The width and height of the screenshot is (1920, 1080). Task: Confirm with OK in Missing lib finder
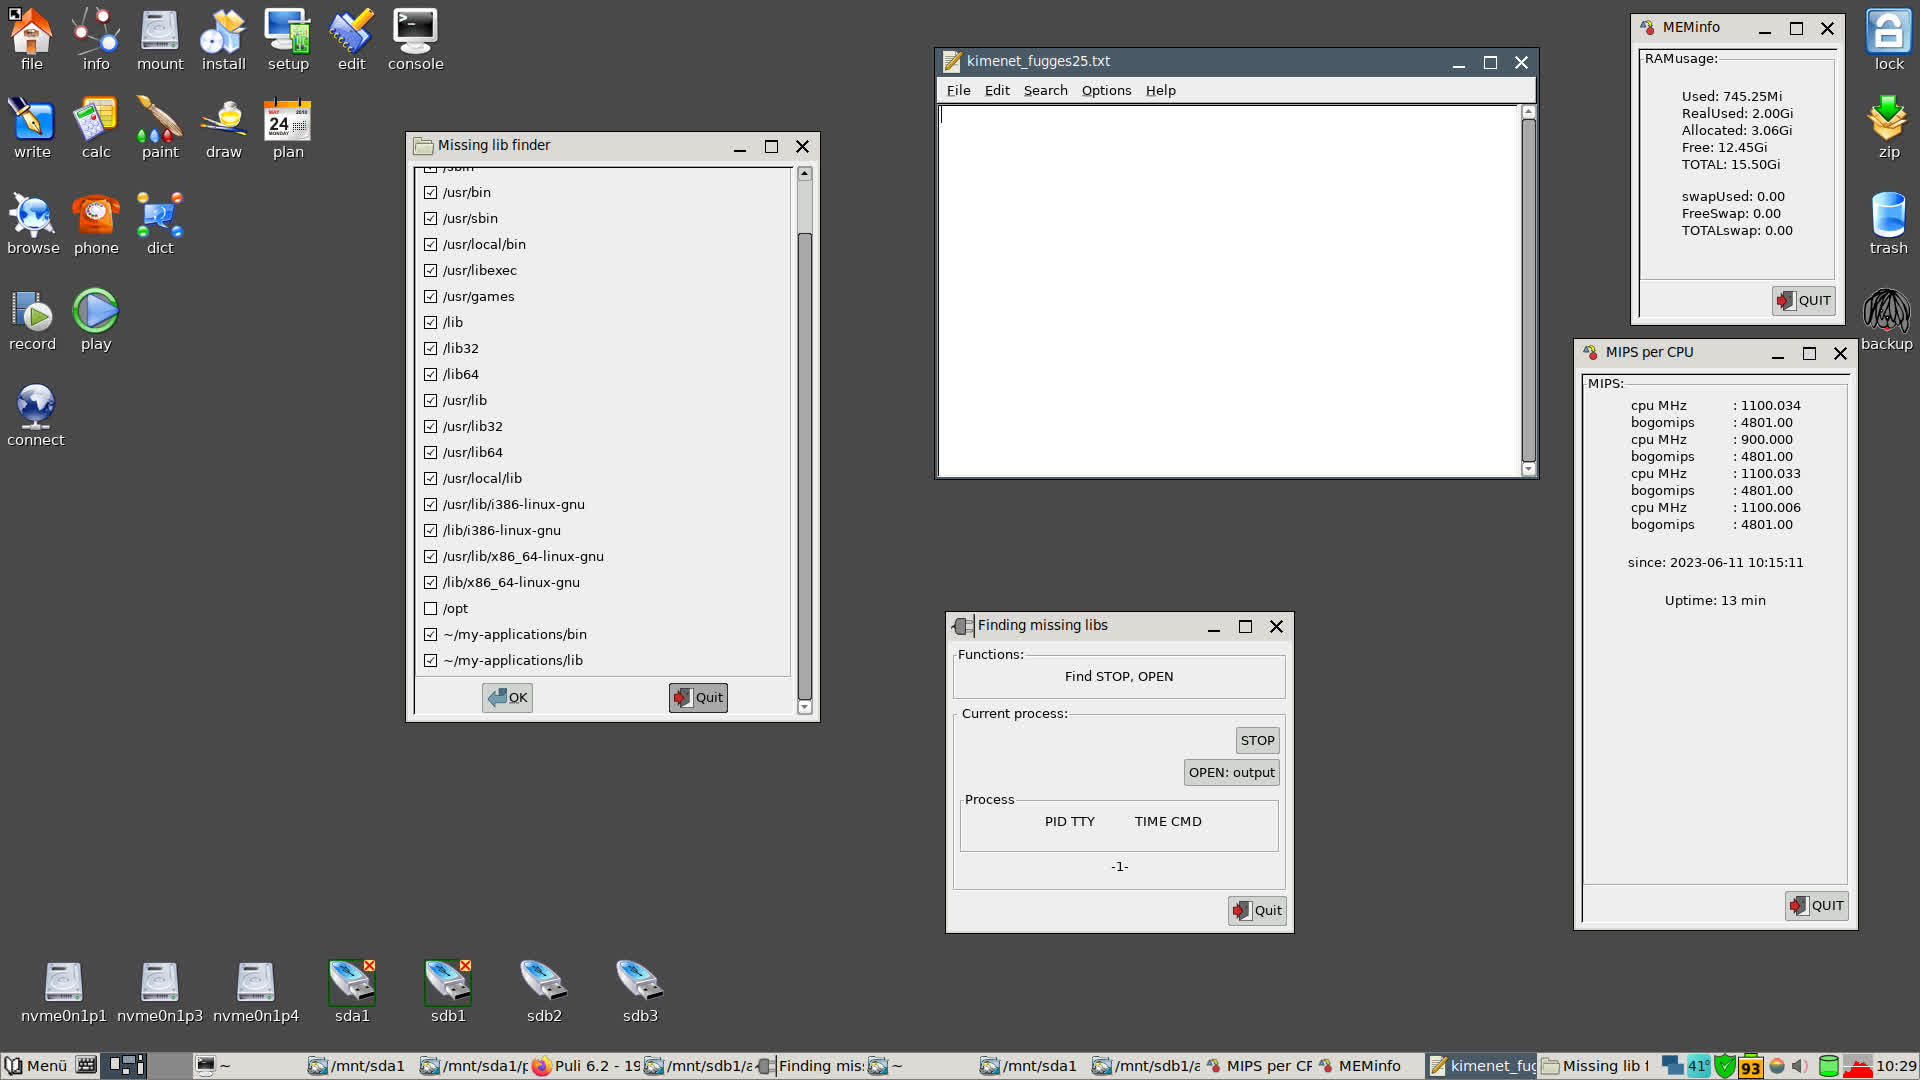pyautogui.click(x=507, y=697)
